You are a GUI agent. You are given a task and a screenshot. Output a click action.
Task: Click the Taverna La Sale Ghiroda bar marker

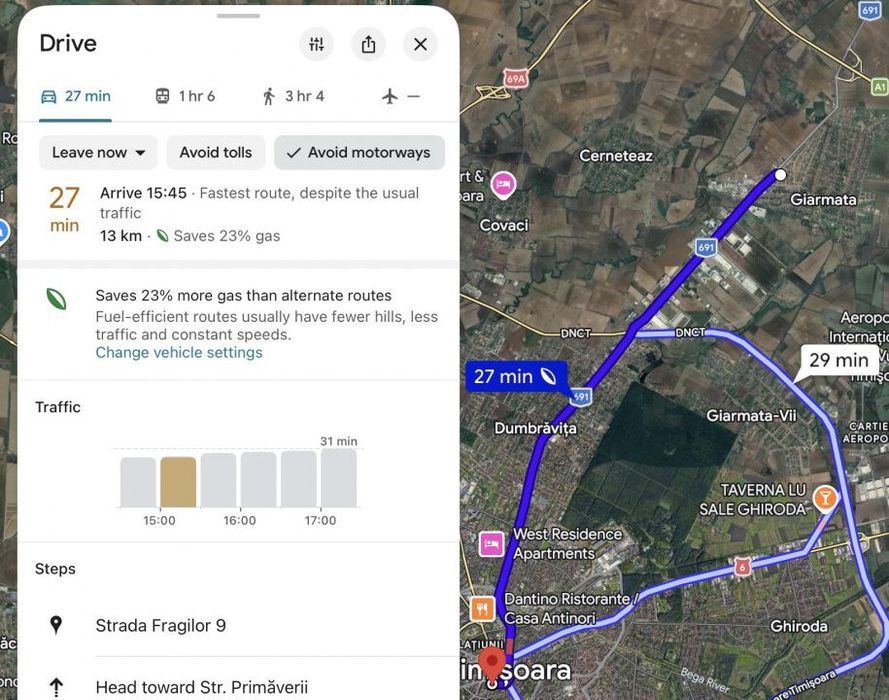(824, 497)
